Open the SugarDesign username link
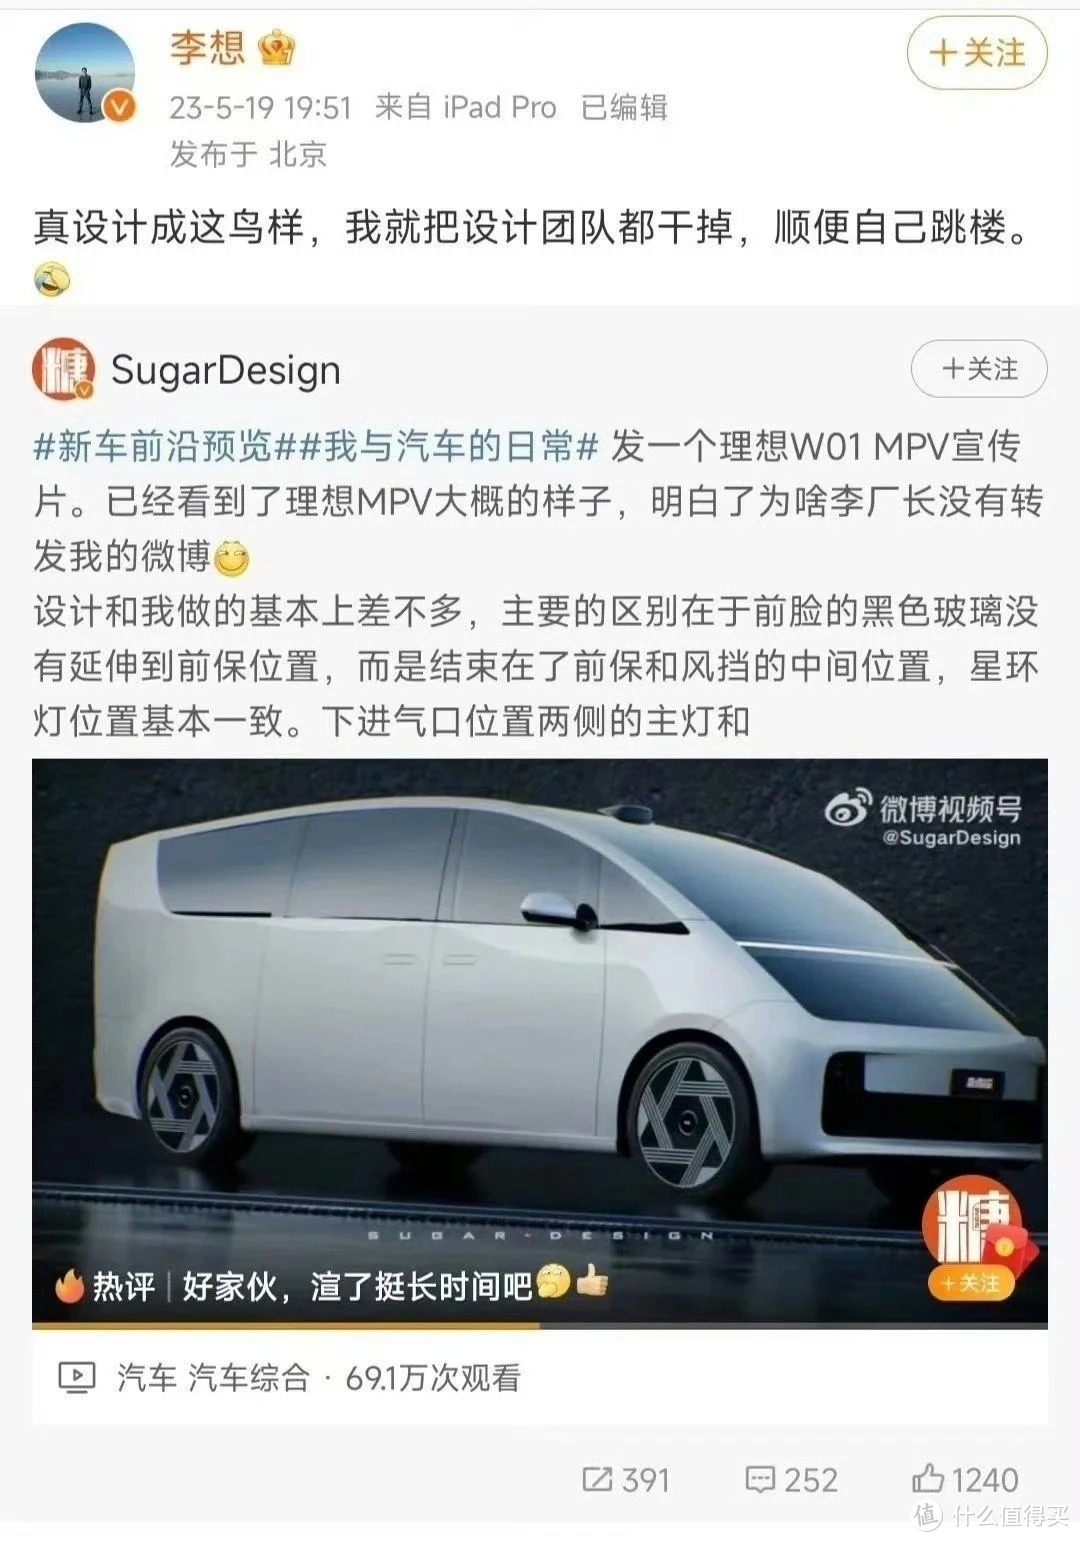 click(226, 370)
